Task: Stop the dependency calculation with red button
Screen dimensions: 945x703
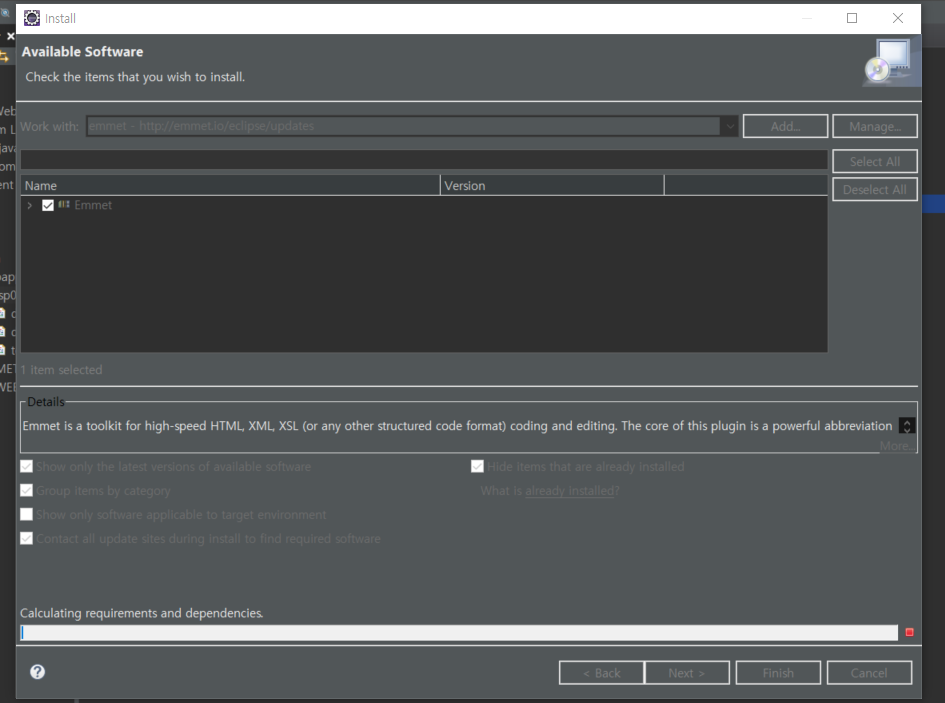Action: [909, 632]
